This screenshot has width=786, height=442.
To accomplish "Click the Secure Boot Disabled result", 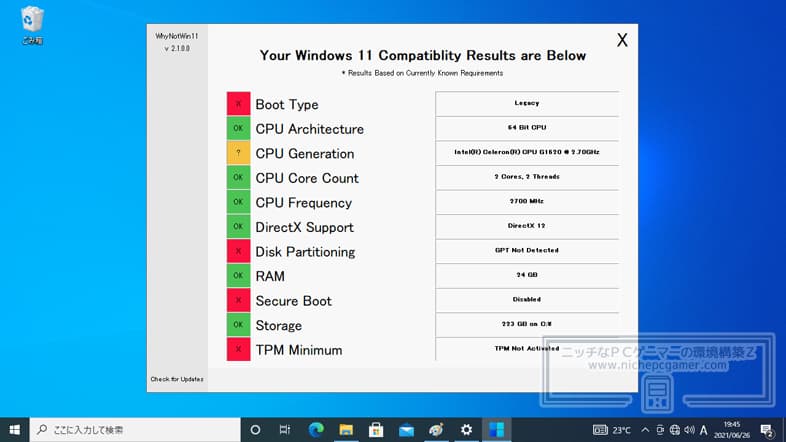I will (x=527, y=300).
